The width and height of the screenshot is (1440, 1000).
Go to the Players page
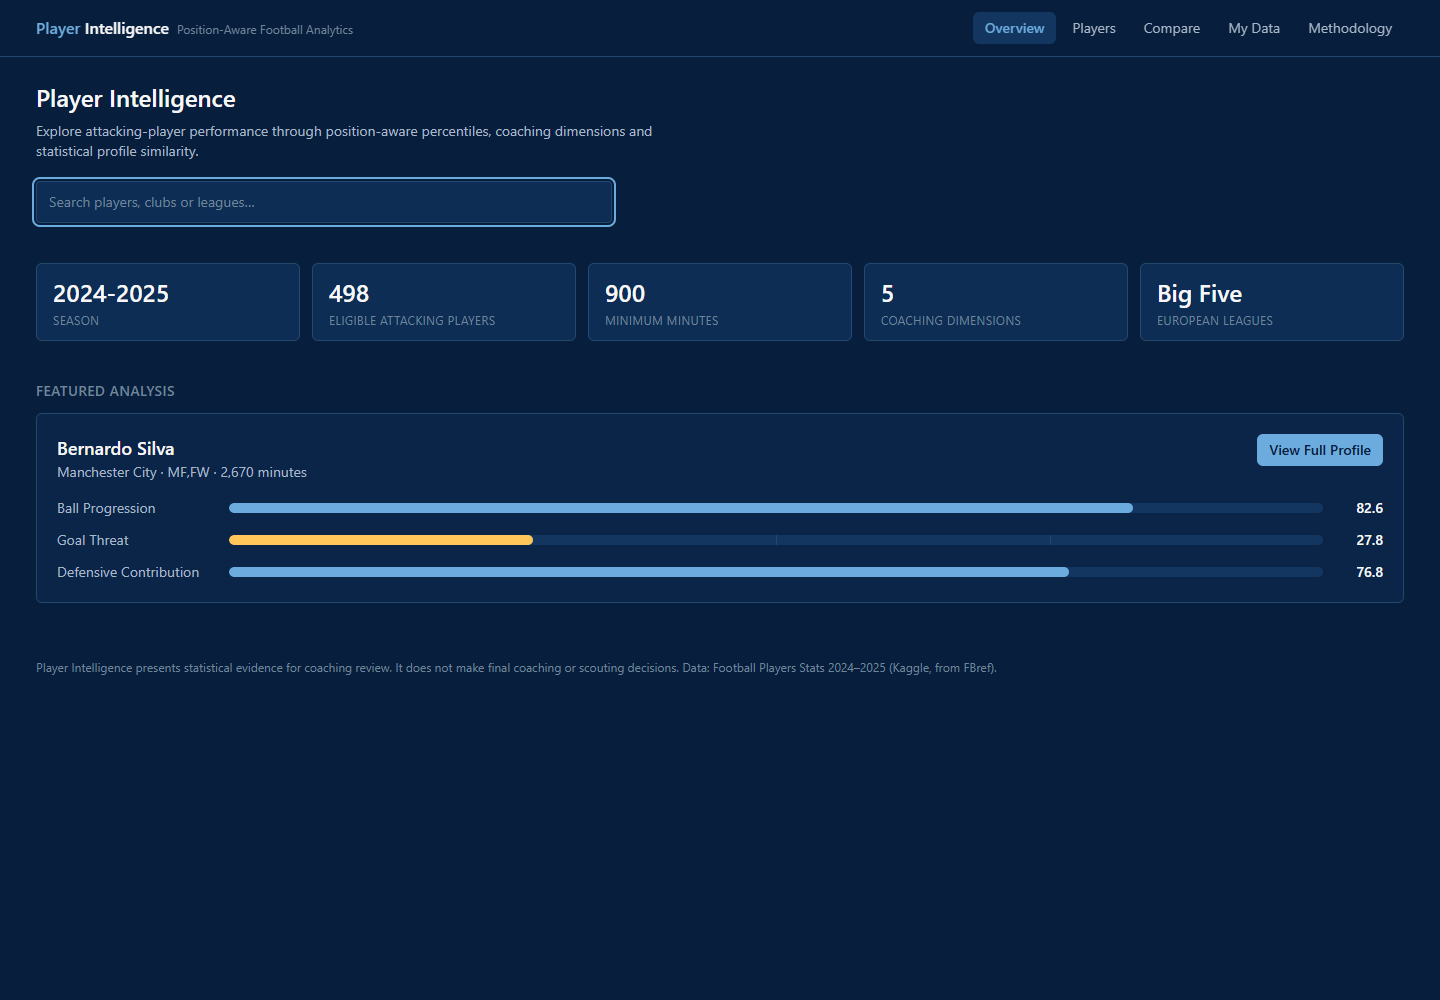[x=1094, y=28]
